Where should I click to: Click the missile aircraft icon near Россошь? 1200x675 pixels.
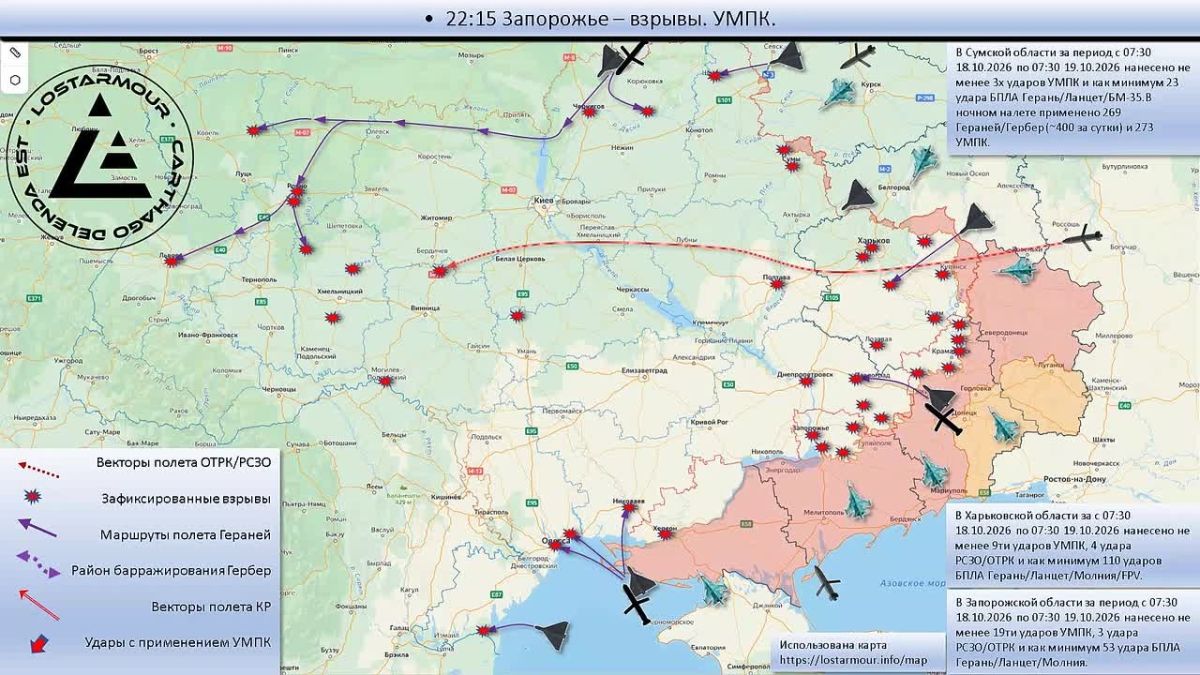(x=1082, y=238)
